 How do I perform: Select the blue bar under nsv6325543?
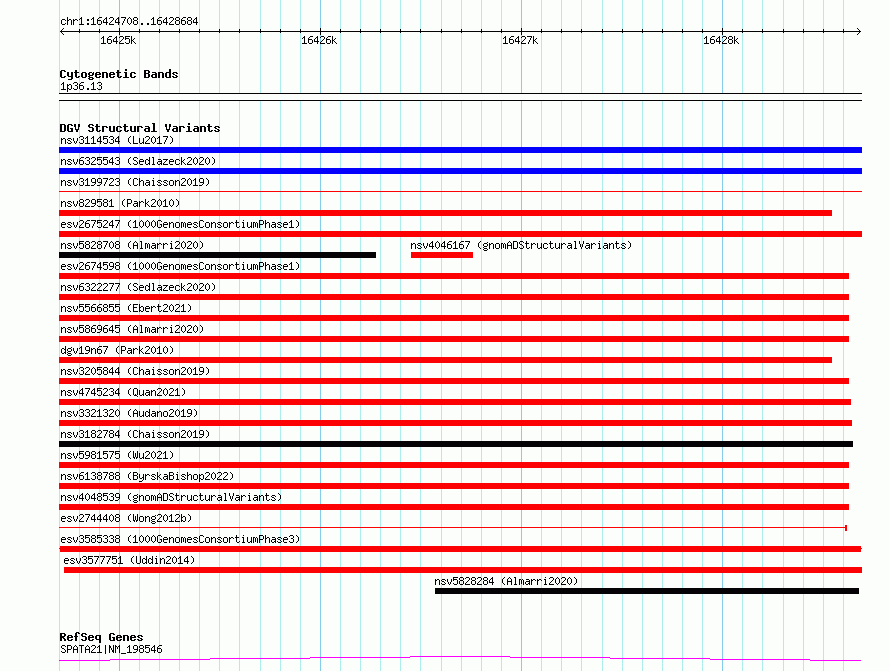460,171
